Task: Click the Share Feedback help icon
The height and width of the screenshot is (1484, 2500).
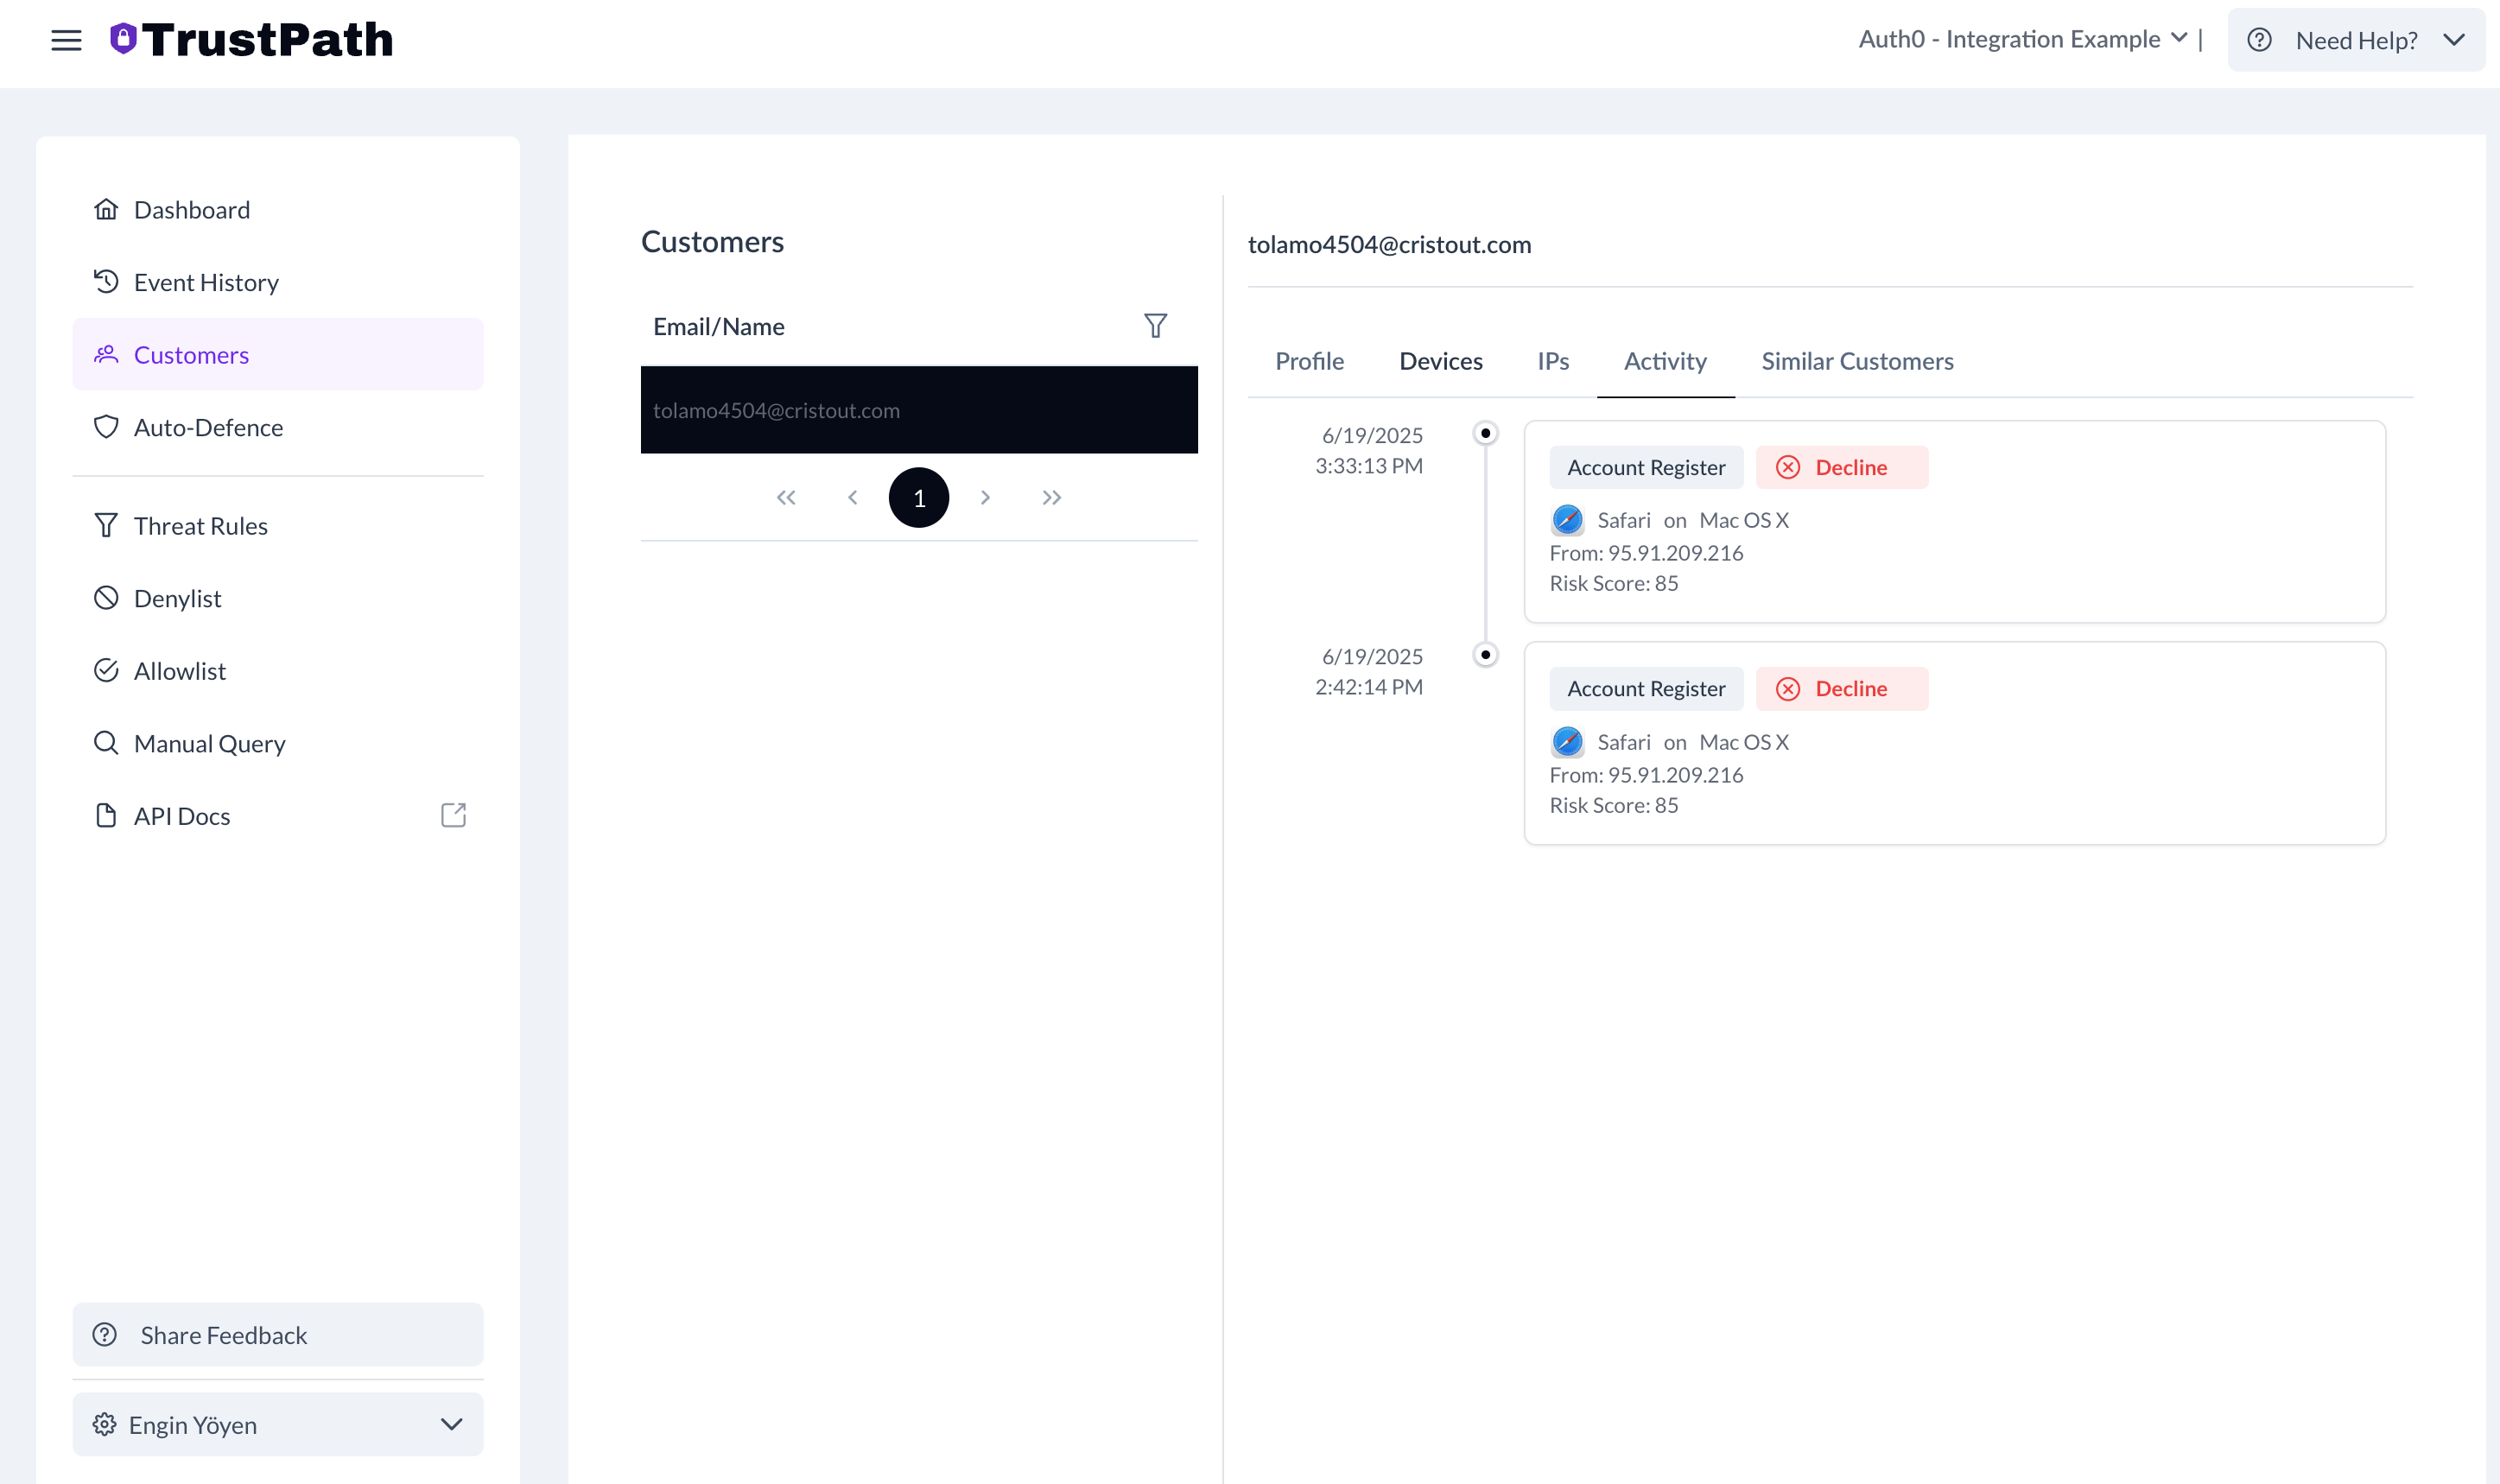Action: coord(105,1334)
